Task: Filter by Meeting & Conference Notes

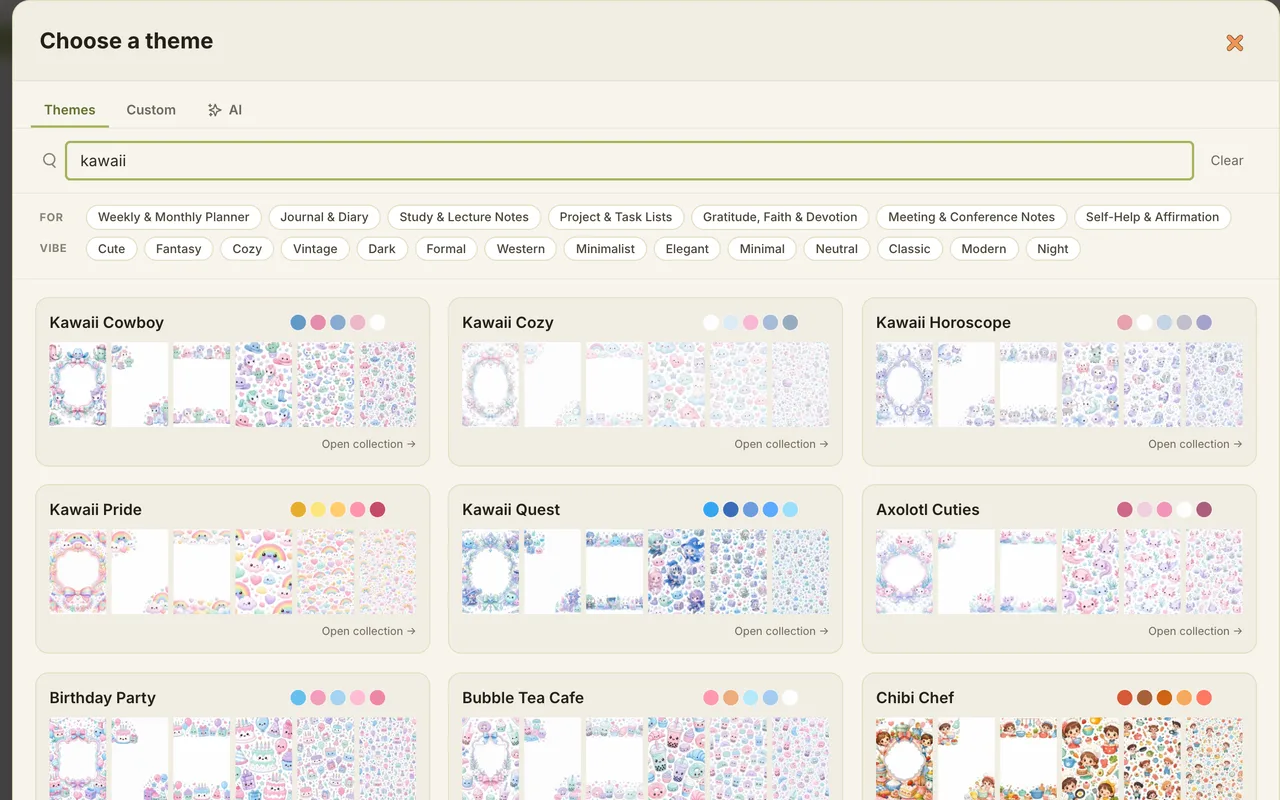Action: [x=972, y=217]
